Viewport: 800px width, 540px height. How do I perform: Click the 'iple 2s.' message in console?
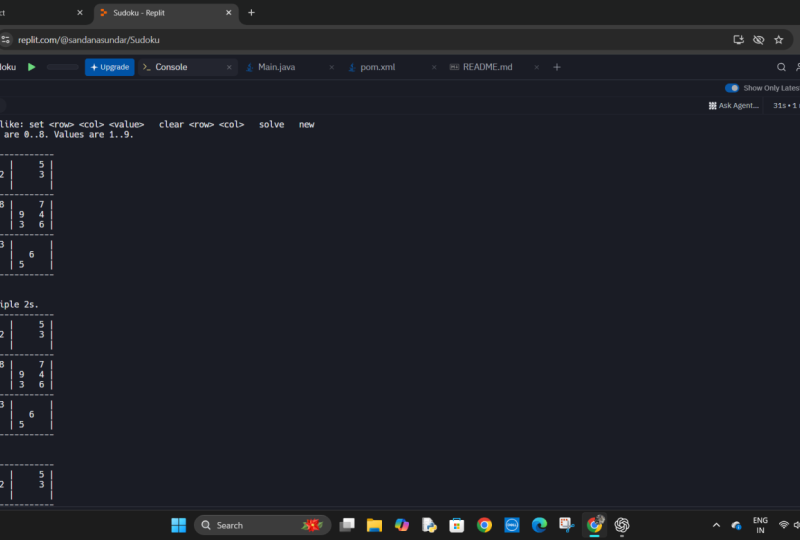click(19, 305)
